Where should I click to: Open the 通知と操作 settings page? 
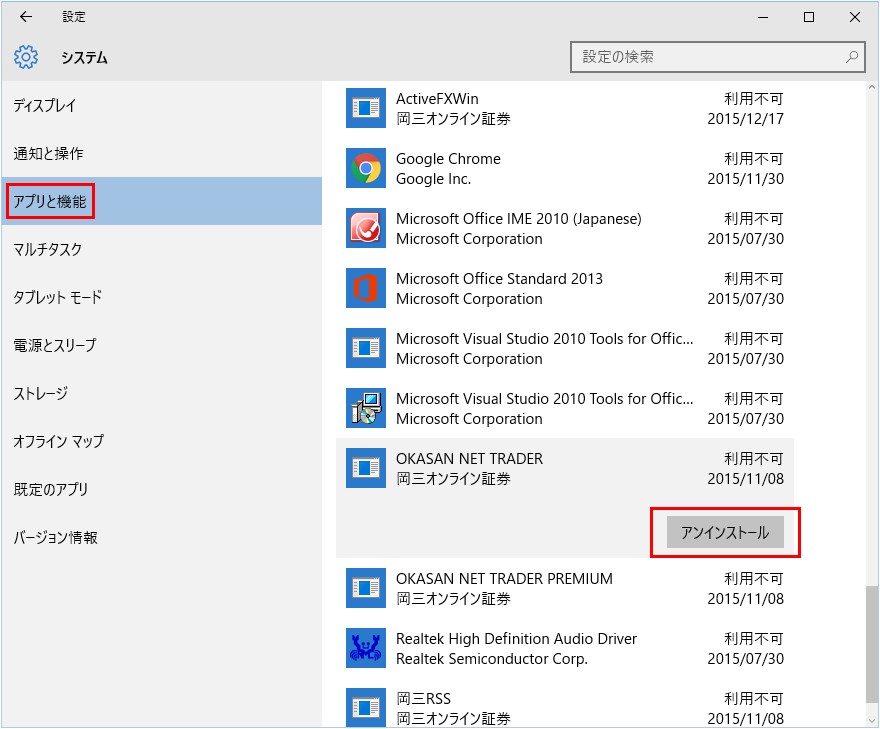point(162,153)
